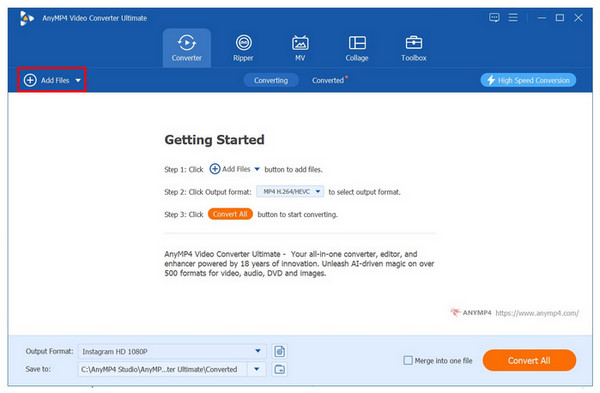600x393 pixels.
Task: Open the MV tab
Action: click(x=300, y=48)
